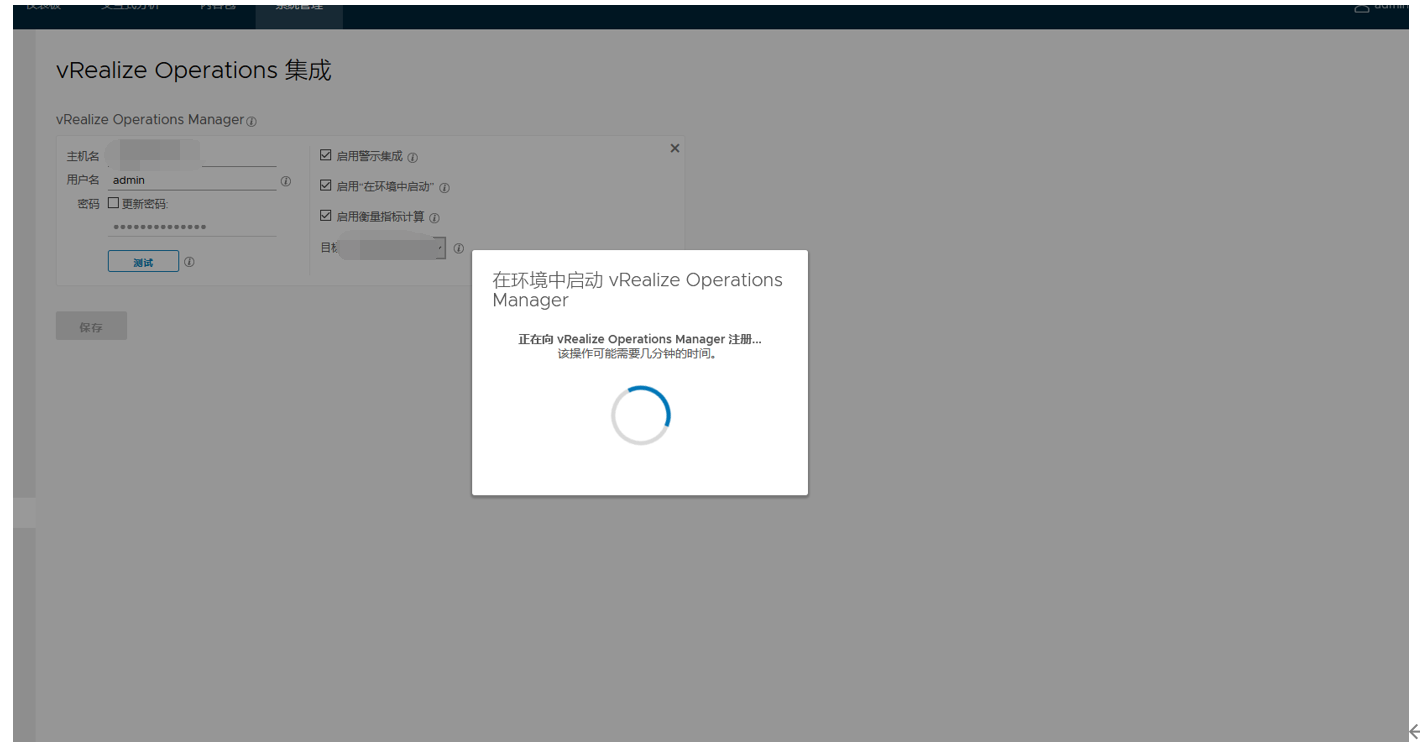Collapse the panel using the bottom-right chevron
This screenshot has width=1420, height=746.
[x=1414, y=731]
